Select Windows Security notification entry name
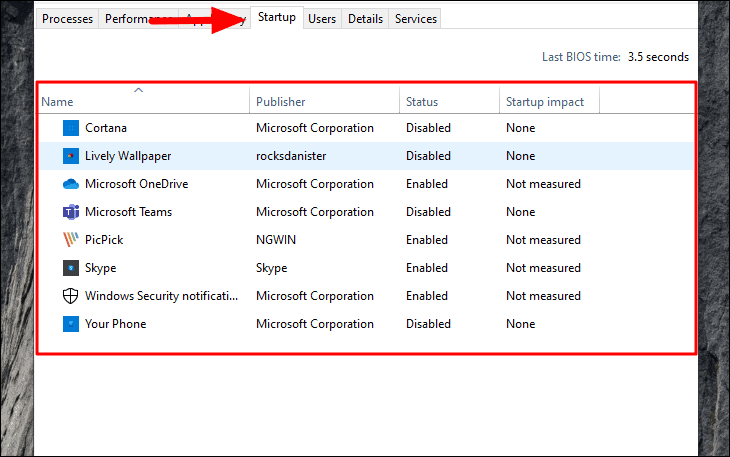The width and height of the screenshot is (730, 457). click(161, 296)
